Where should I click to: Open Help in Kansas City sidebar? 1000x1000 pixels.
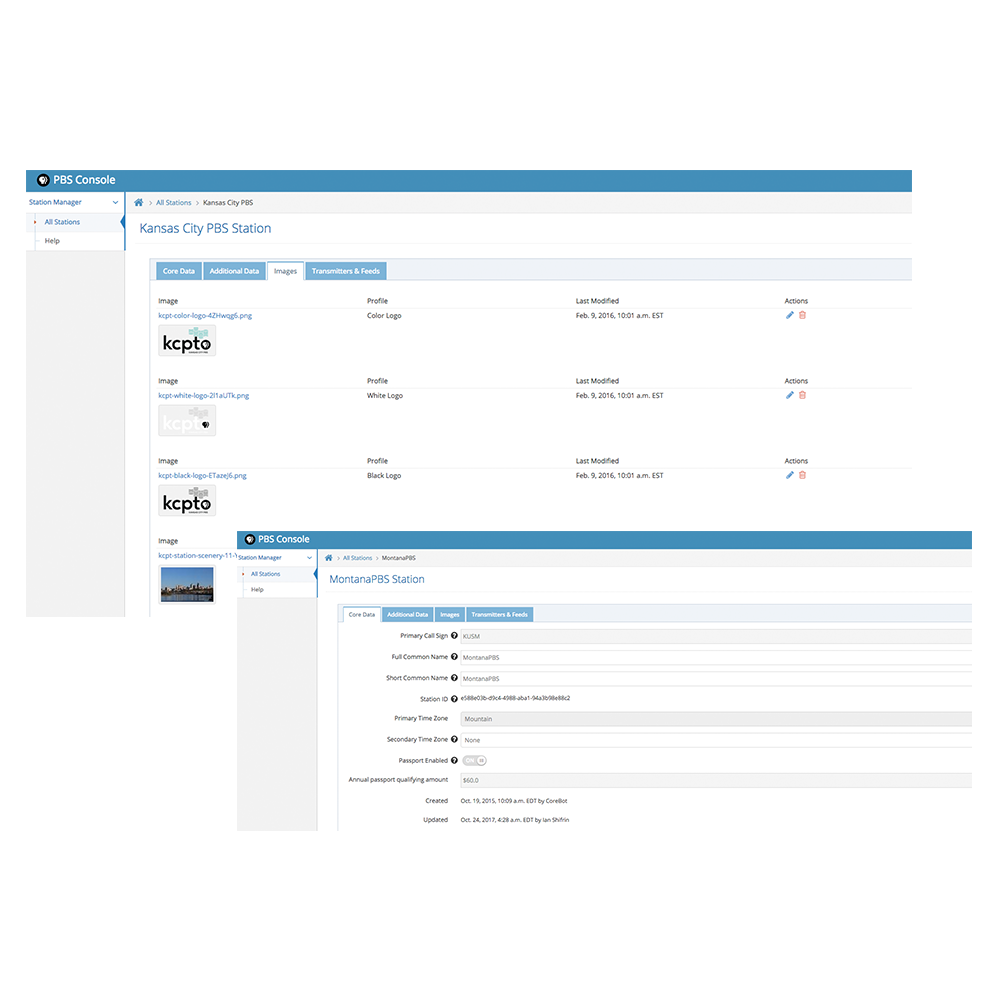tap(52, 241)
